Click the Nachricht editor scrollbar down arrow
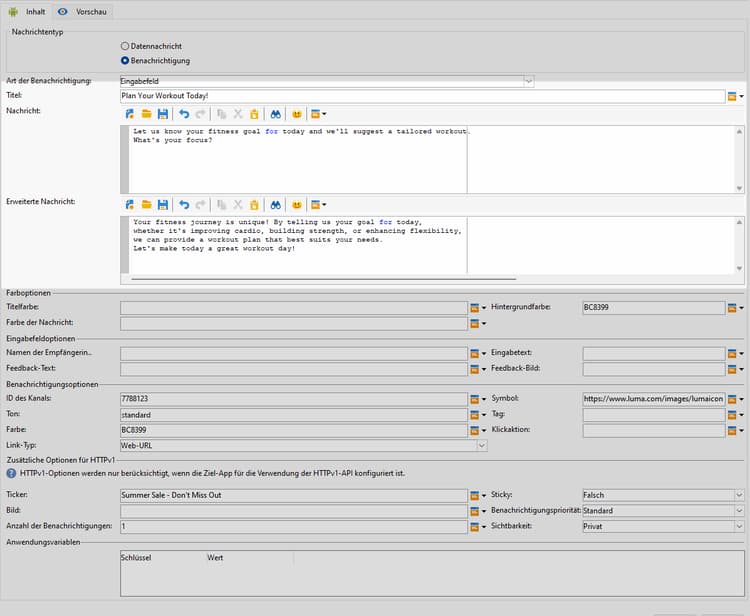The height and width of the screenshot is (616, 750). (740, 188)
